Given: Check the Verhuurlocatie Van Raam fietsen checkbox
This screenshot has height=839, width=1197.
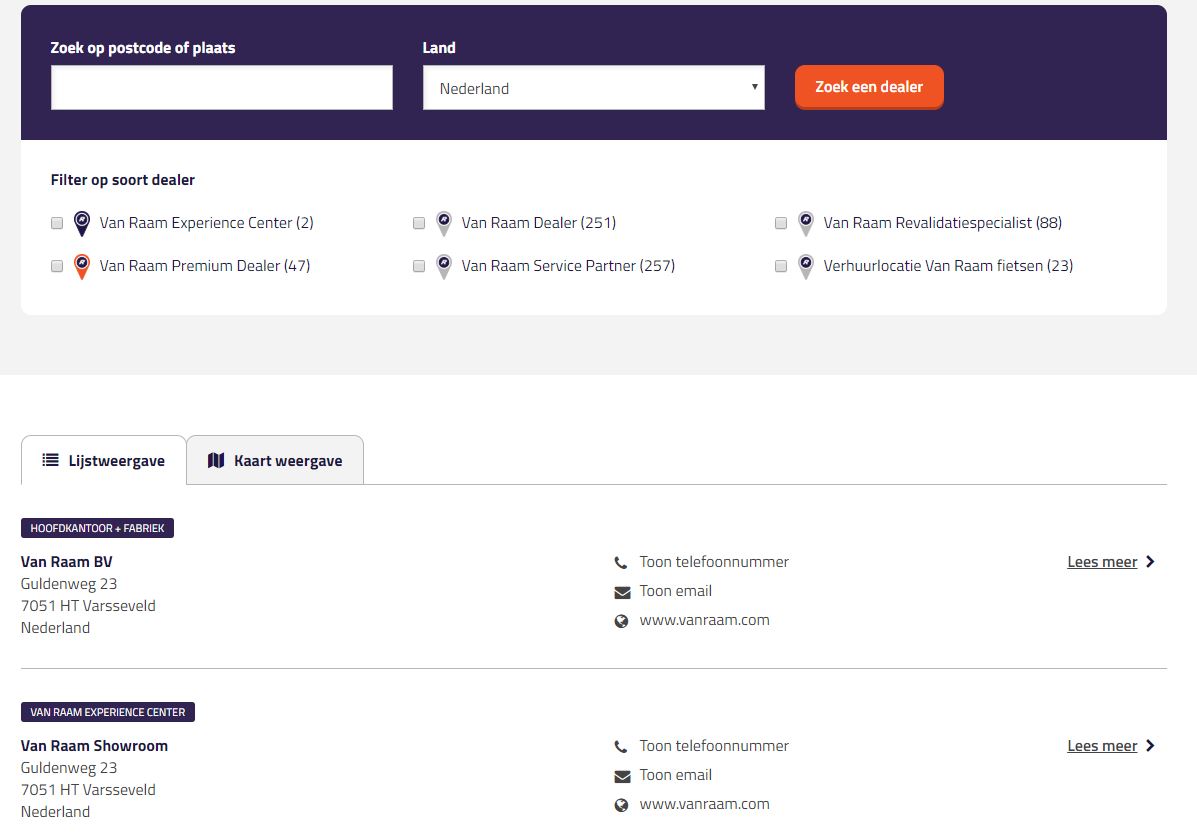Looking at the screenshot, I should pos(780,266).
